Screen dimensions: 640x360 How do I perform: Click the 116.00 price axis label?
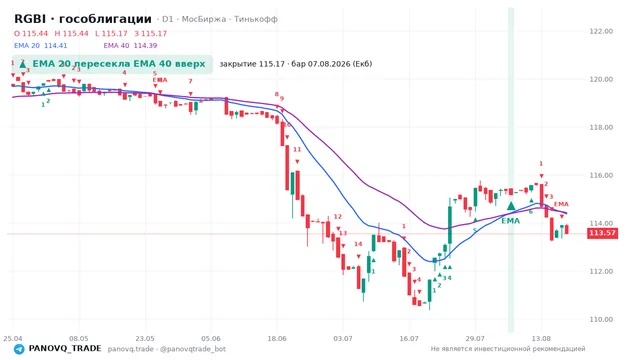pos(601,176)
